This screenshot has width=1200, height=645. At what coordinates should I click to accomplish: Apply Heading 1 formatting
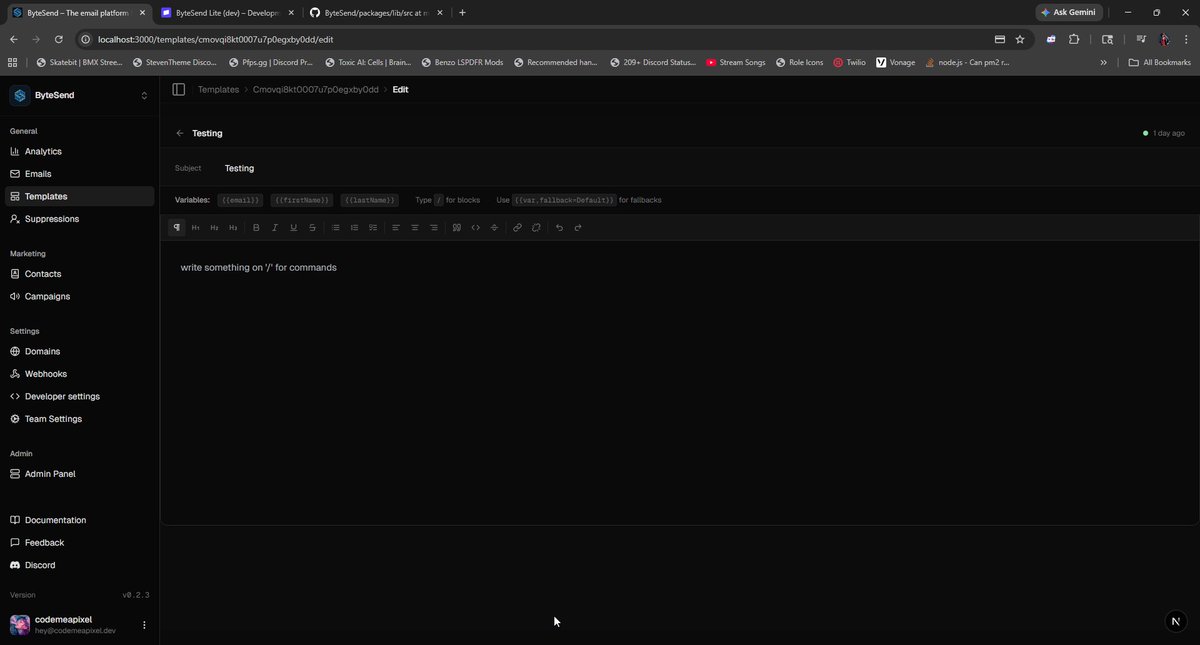tap(196, 227)
